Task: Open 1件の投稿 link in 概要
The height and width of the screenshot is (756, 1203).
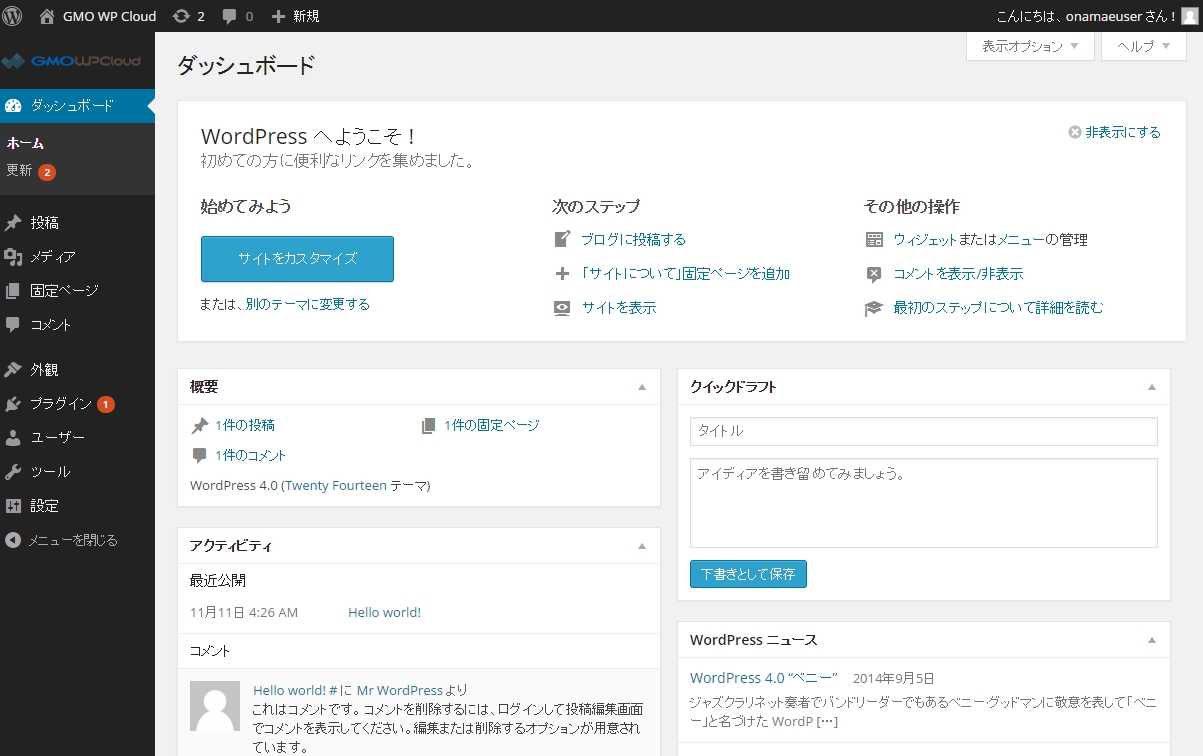Action: pos(245,425)
